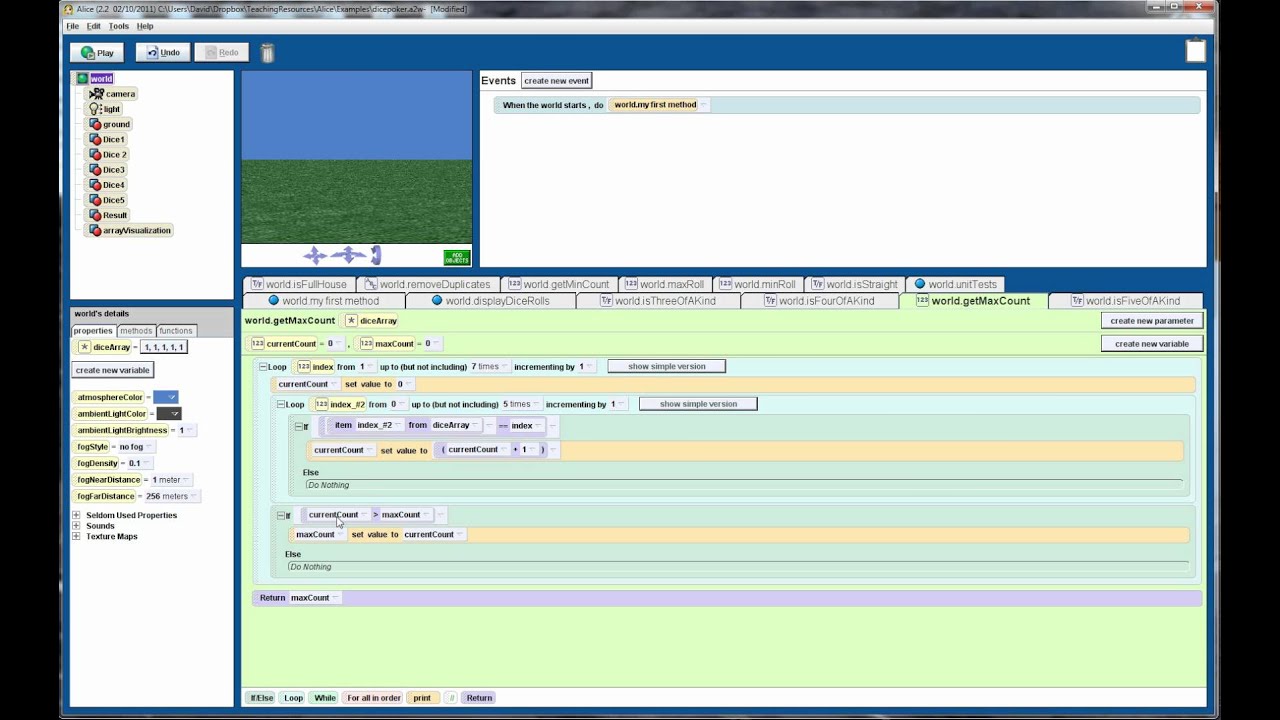Click the Play button

[96, 52]
